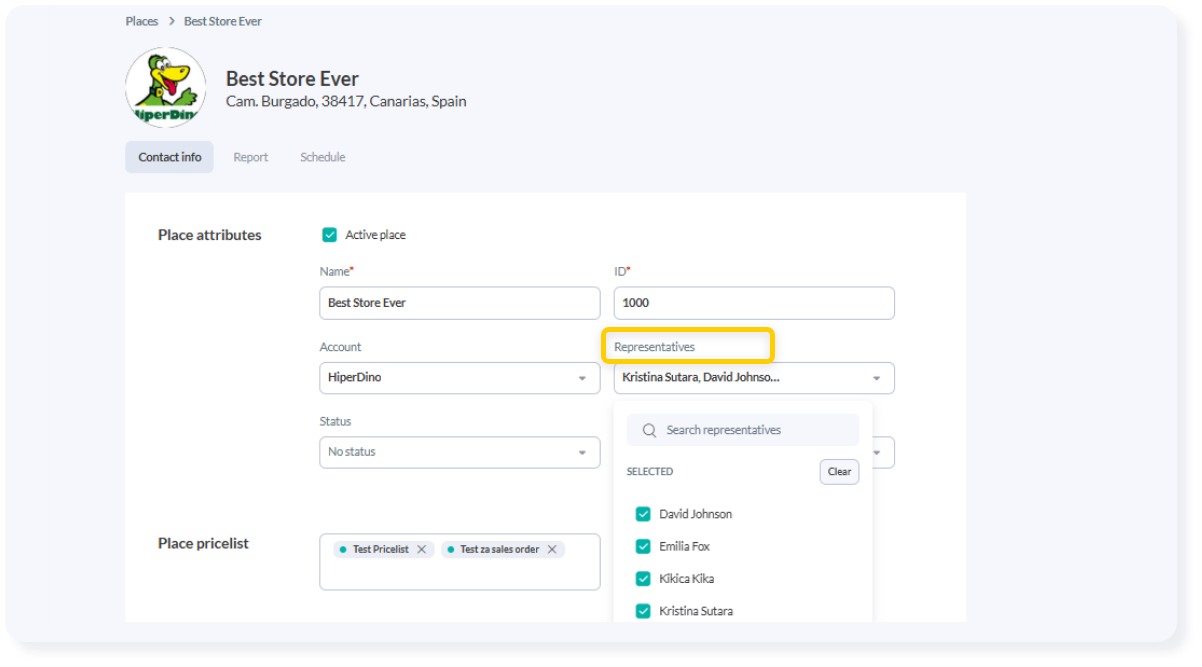1202x667 pixels.
Task: Collapse the Representatives dropdown
Action: click(x=876, y=378)
